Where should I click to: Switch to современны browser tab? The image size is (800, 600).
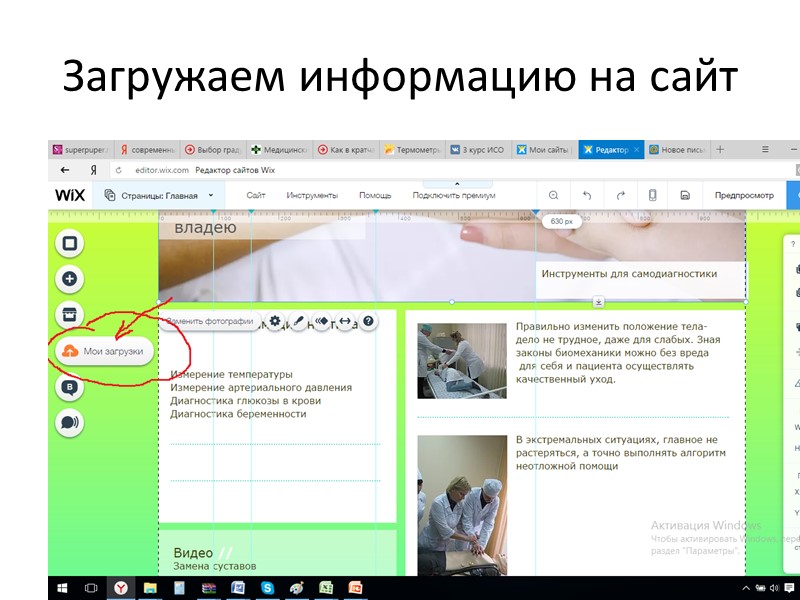click(x=147, y=149)
